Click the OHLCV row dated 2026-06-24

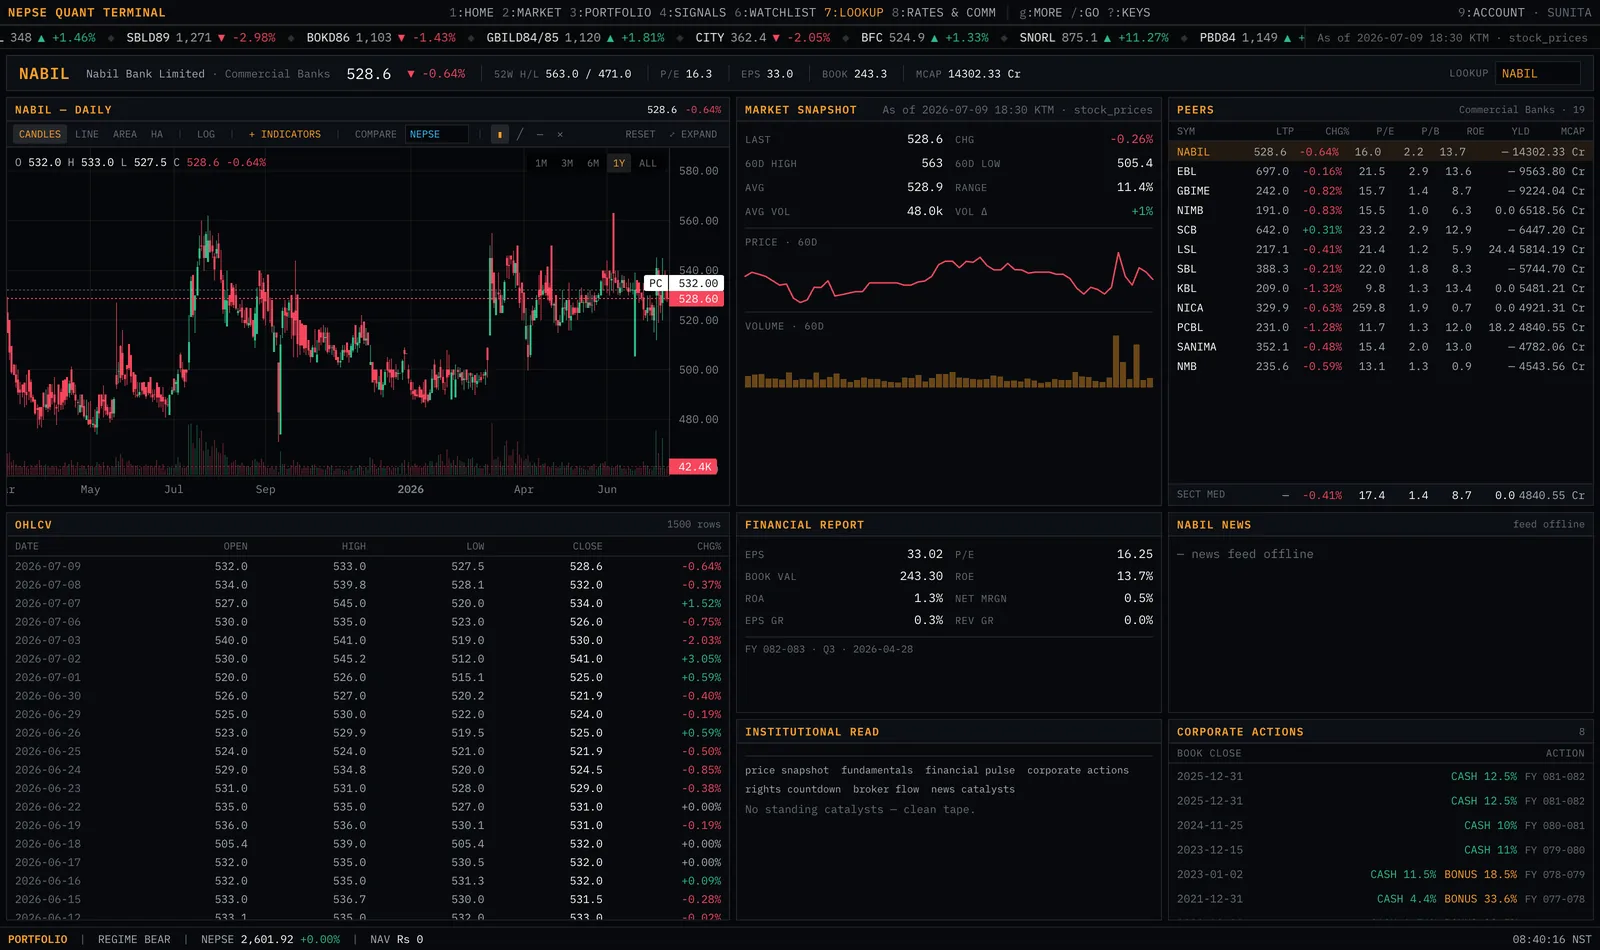coord(368,770)
